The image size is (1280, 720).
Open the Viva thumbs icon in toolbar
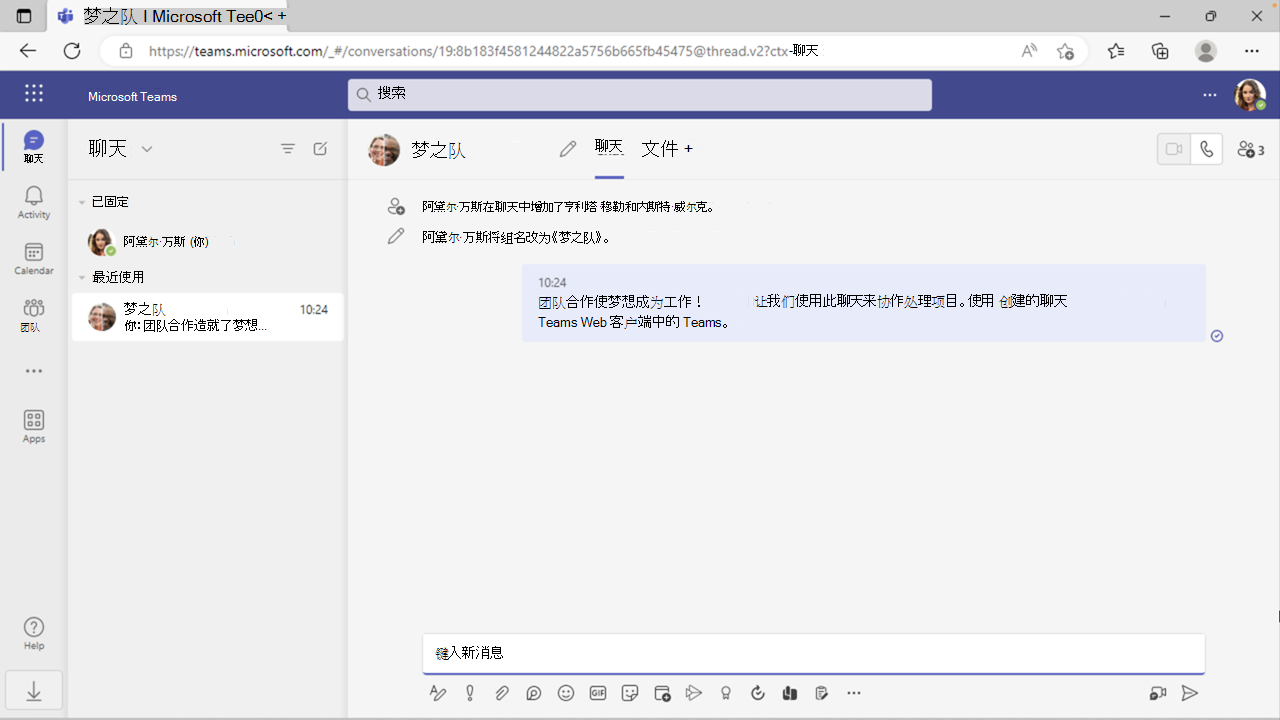click(790, 693)
